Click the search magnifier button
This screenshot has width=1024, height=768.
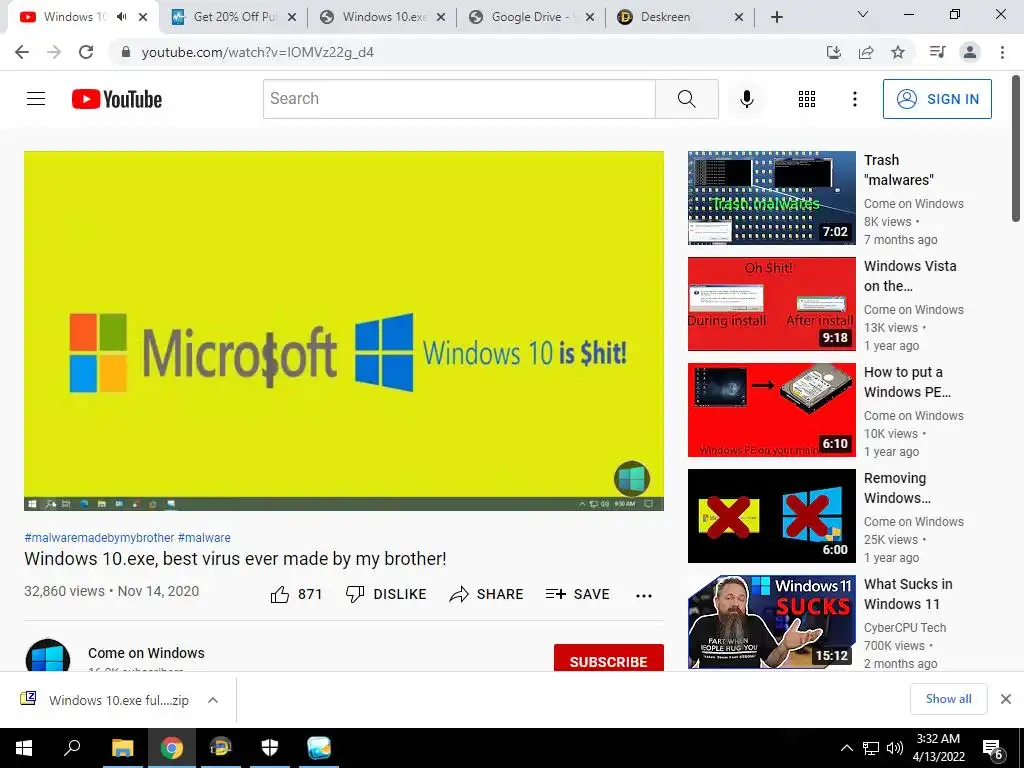tap(686, 99)
